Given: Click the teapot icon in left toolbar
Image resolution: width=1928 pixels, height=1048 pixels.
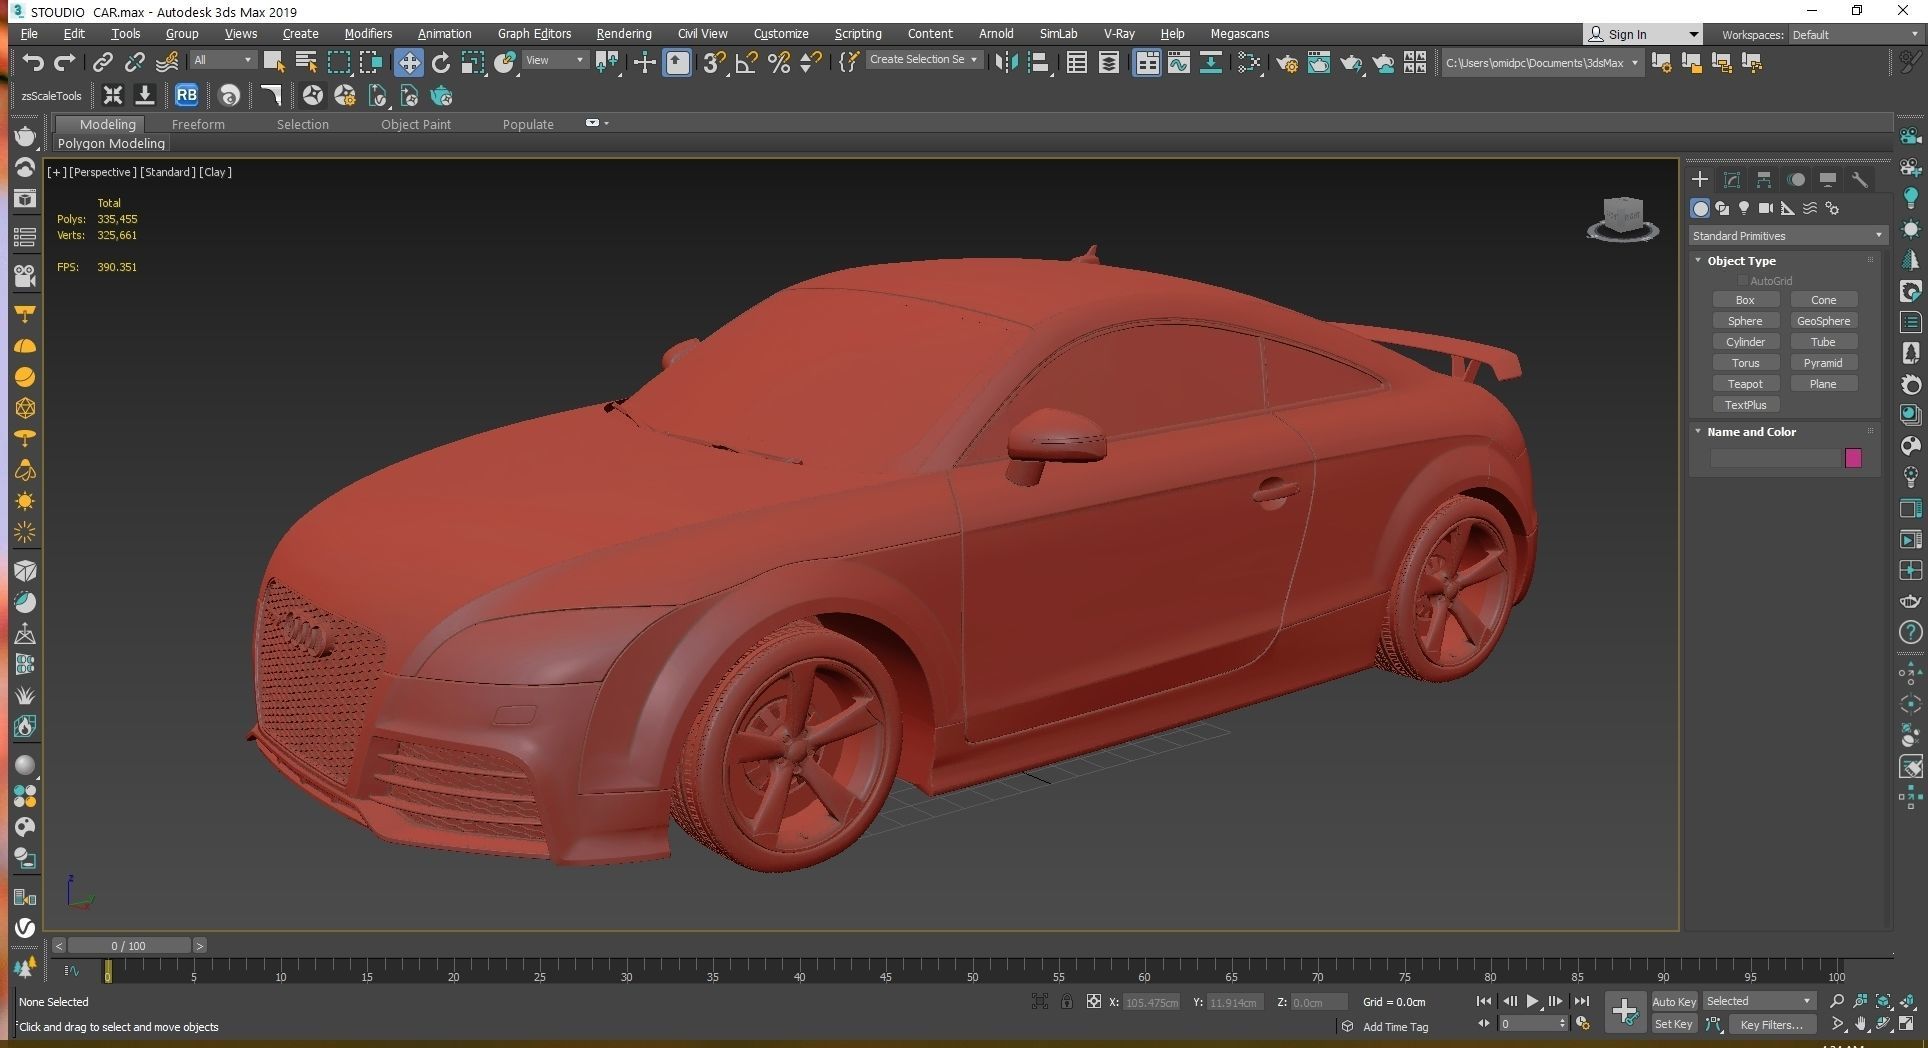Looking at the screenshot, I should point(25,135).
